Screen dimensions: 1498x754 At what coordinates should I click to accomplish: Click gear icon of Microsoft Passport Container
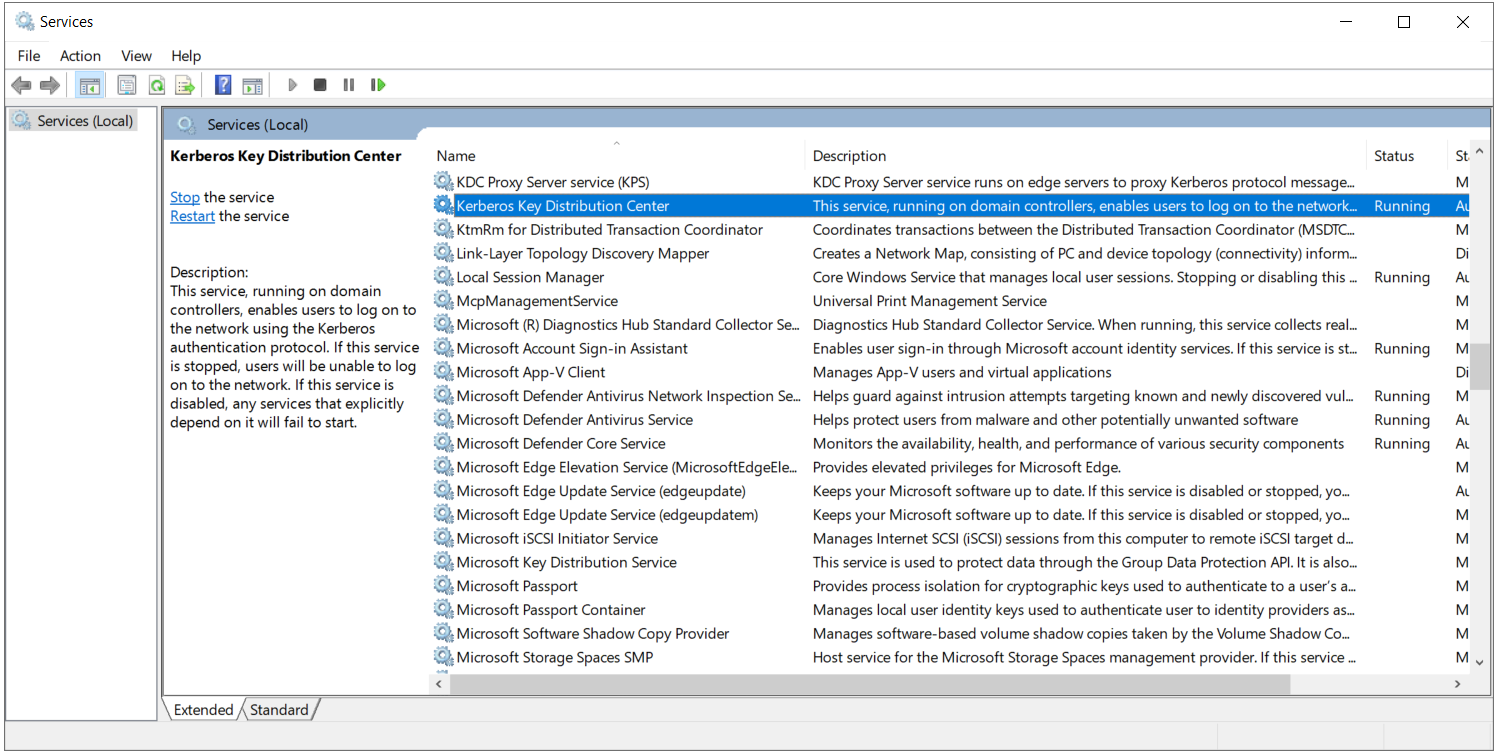point(443,609)
